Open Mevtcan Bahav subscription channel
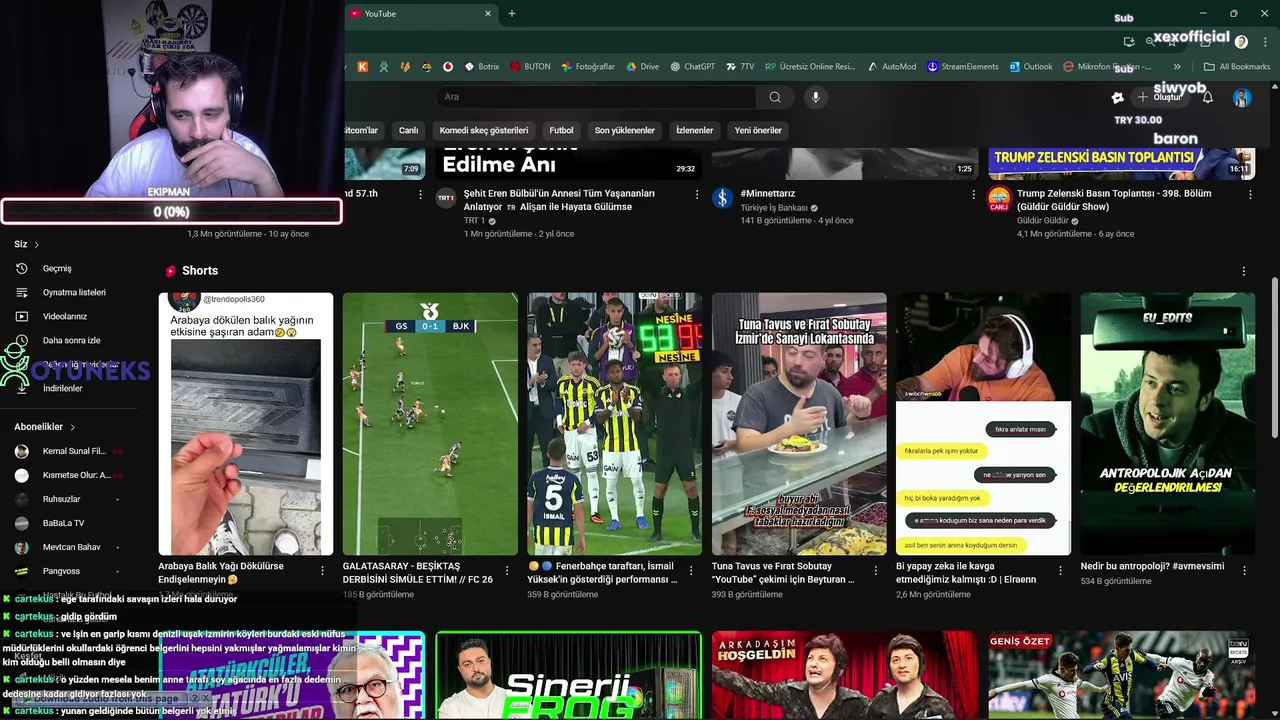The image size is (1280, 720). point(71,547)
